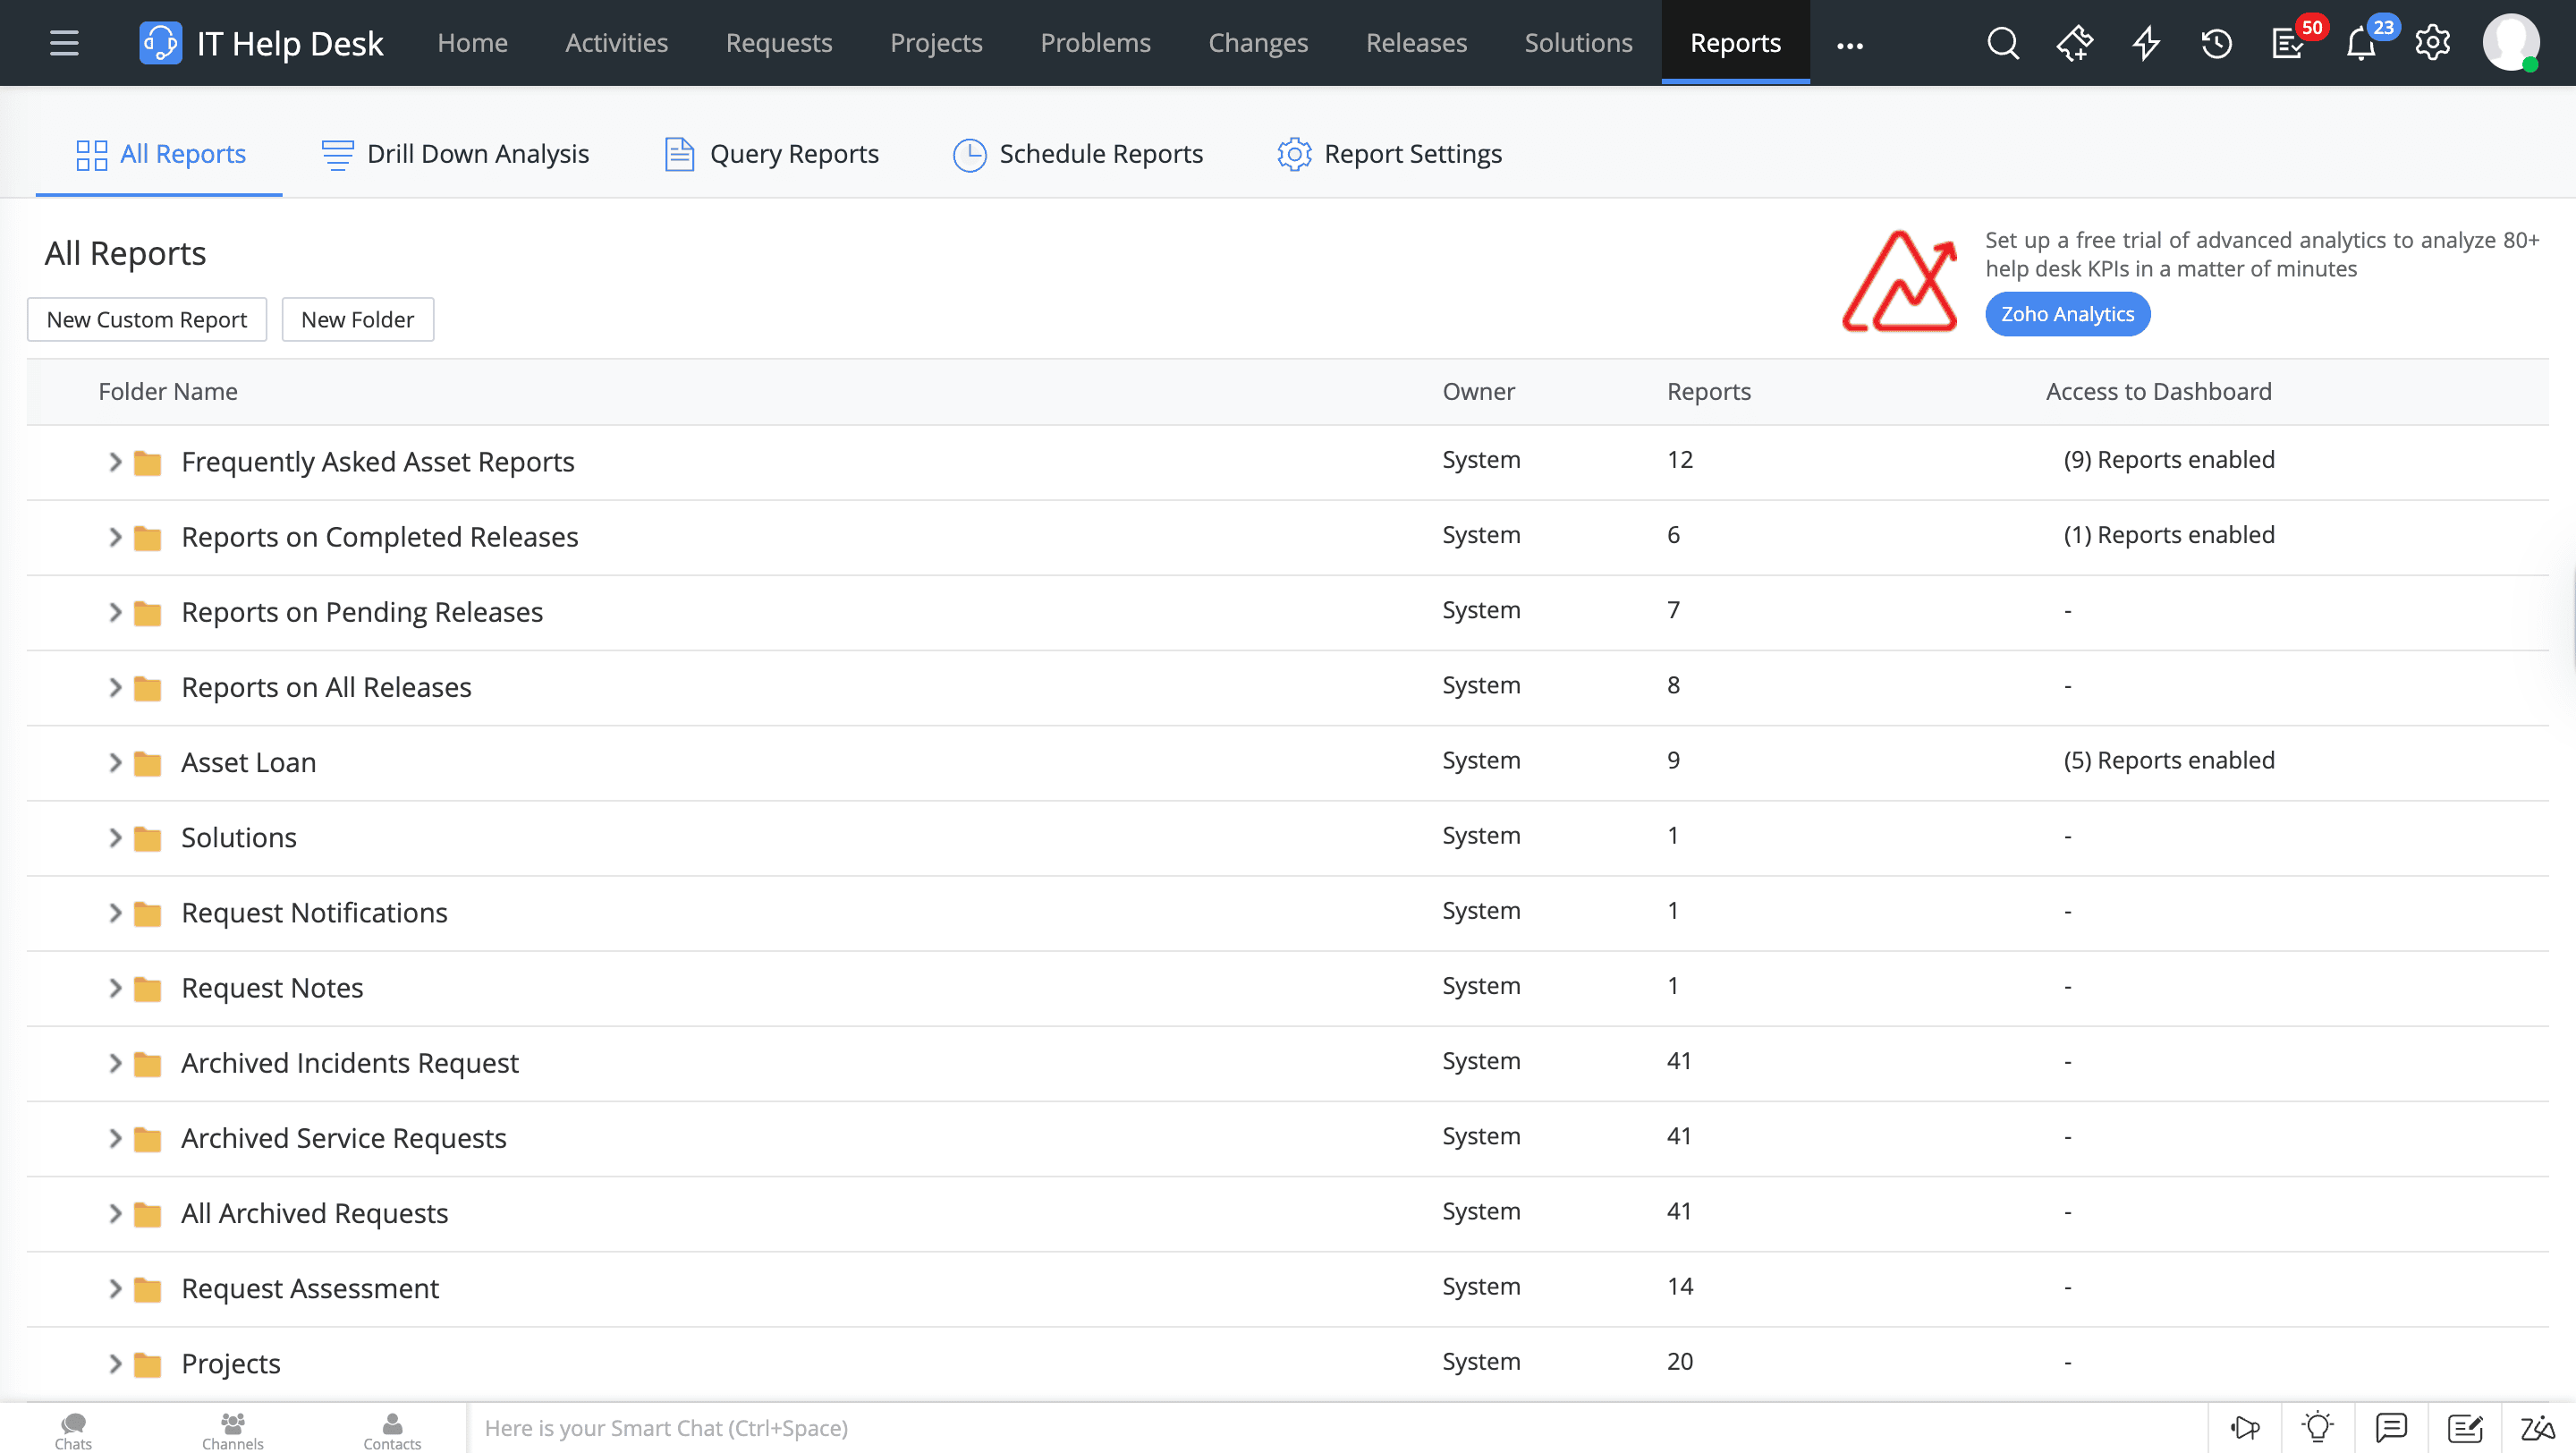Open the settings gear icon

coord(2432,43)
